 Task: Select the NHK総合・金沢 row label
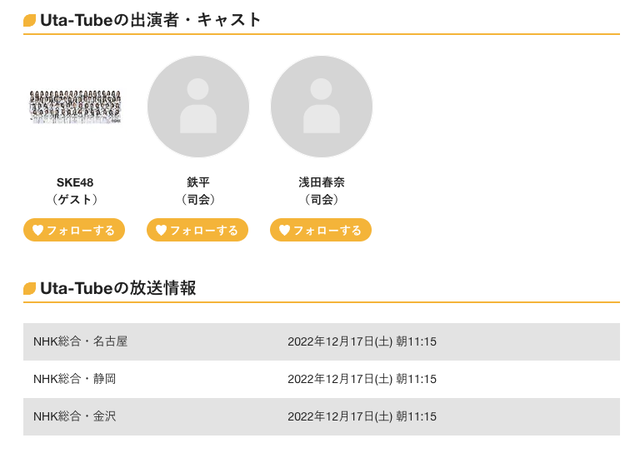pos(75,416)
